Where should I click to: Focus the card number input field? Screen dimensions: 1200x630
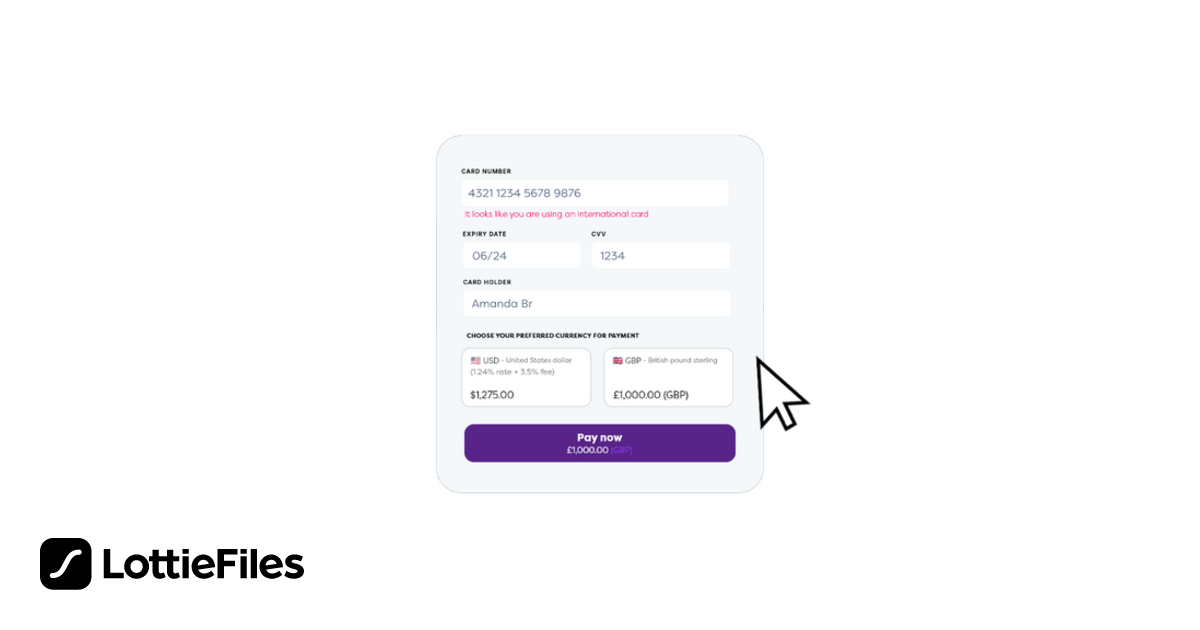click(x=595, y=193)
